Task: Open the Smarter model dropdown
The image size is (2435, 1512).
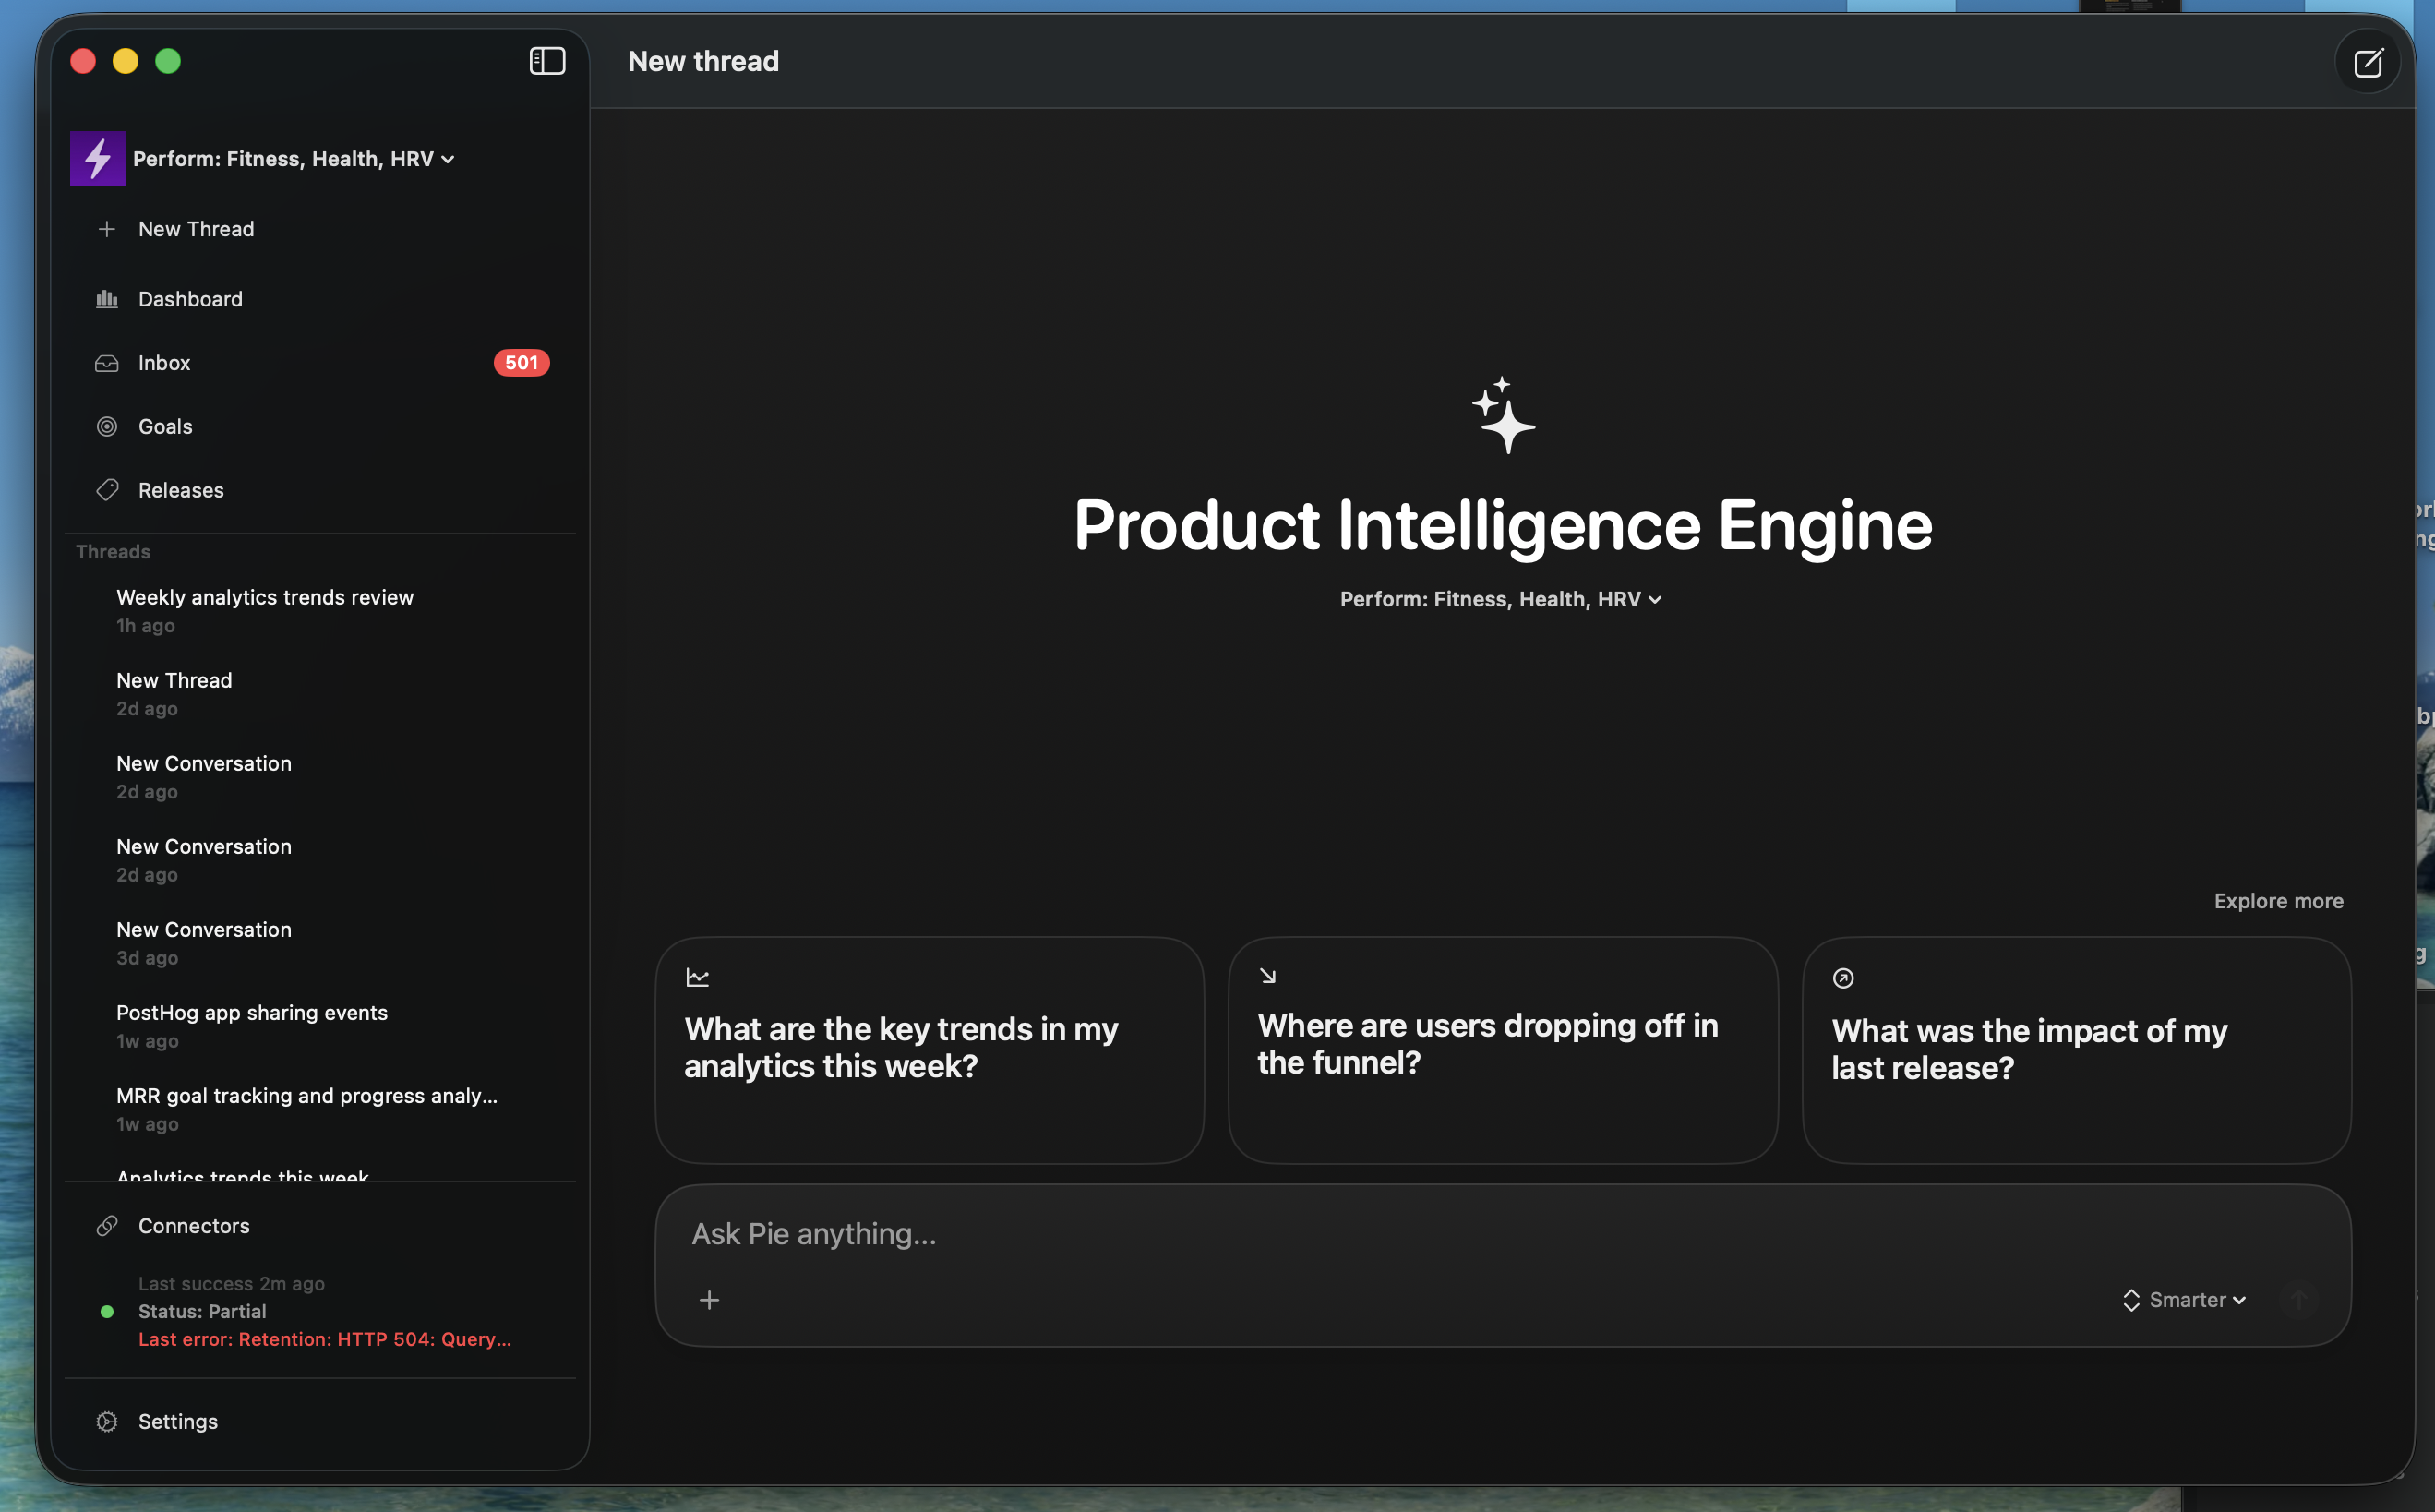Action: click(2185, 1300)
